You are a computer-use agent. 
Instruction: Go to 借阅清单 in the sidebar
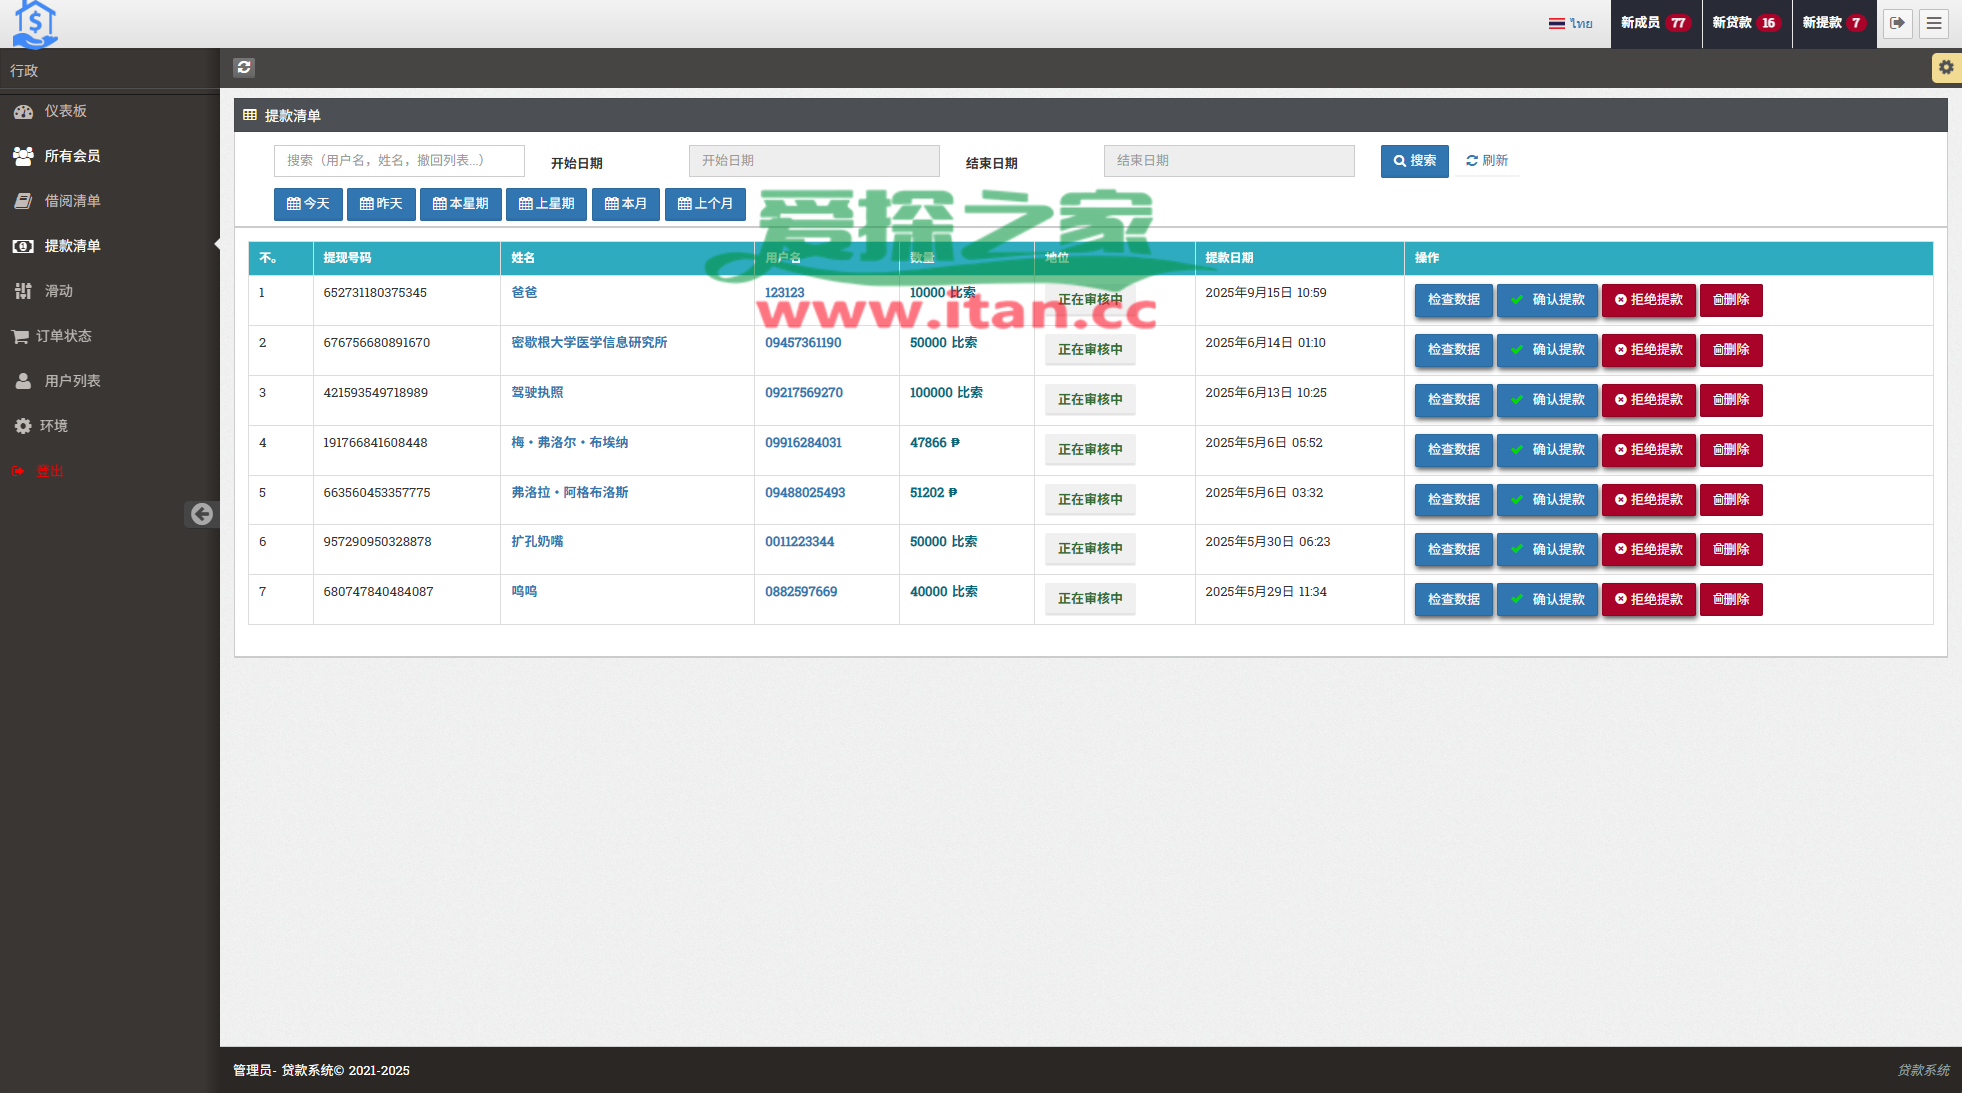click(x=72, y=201)
